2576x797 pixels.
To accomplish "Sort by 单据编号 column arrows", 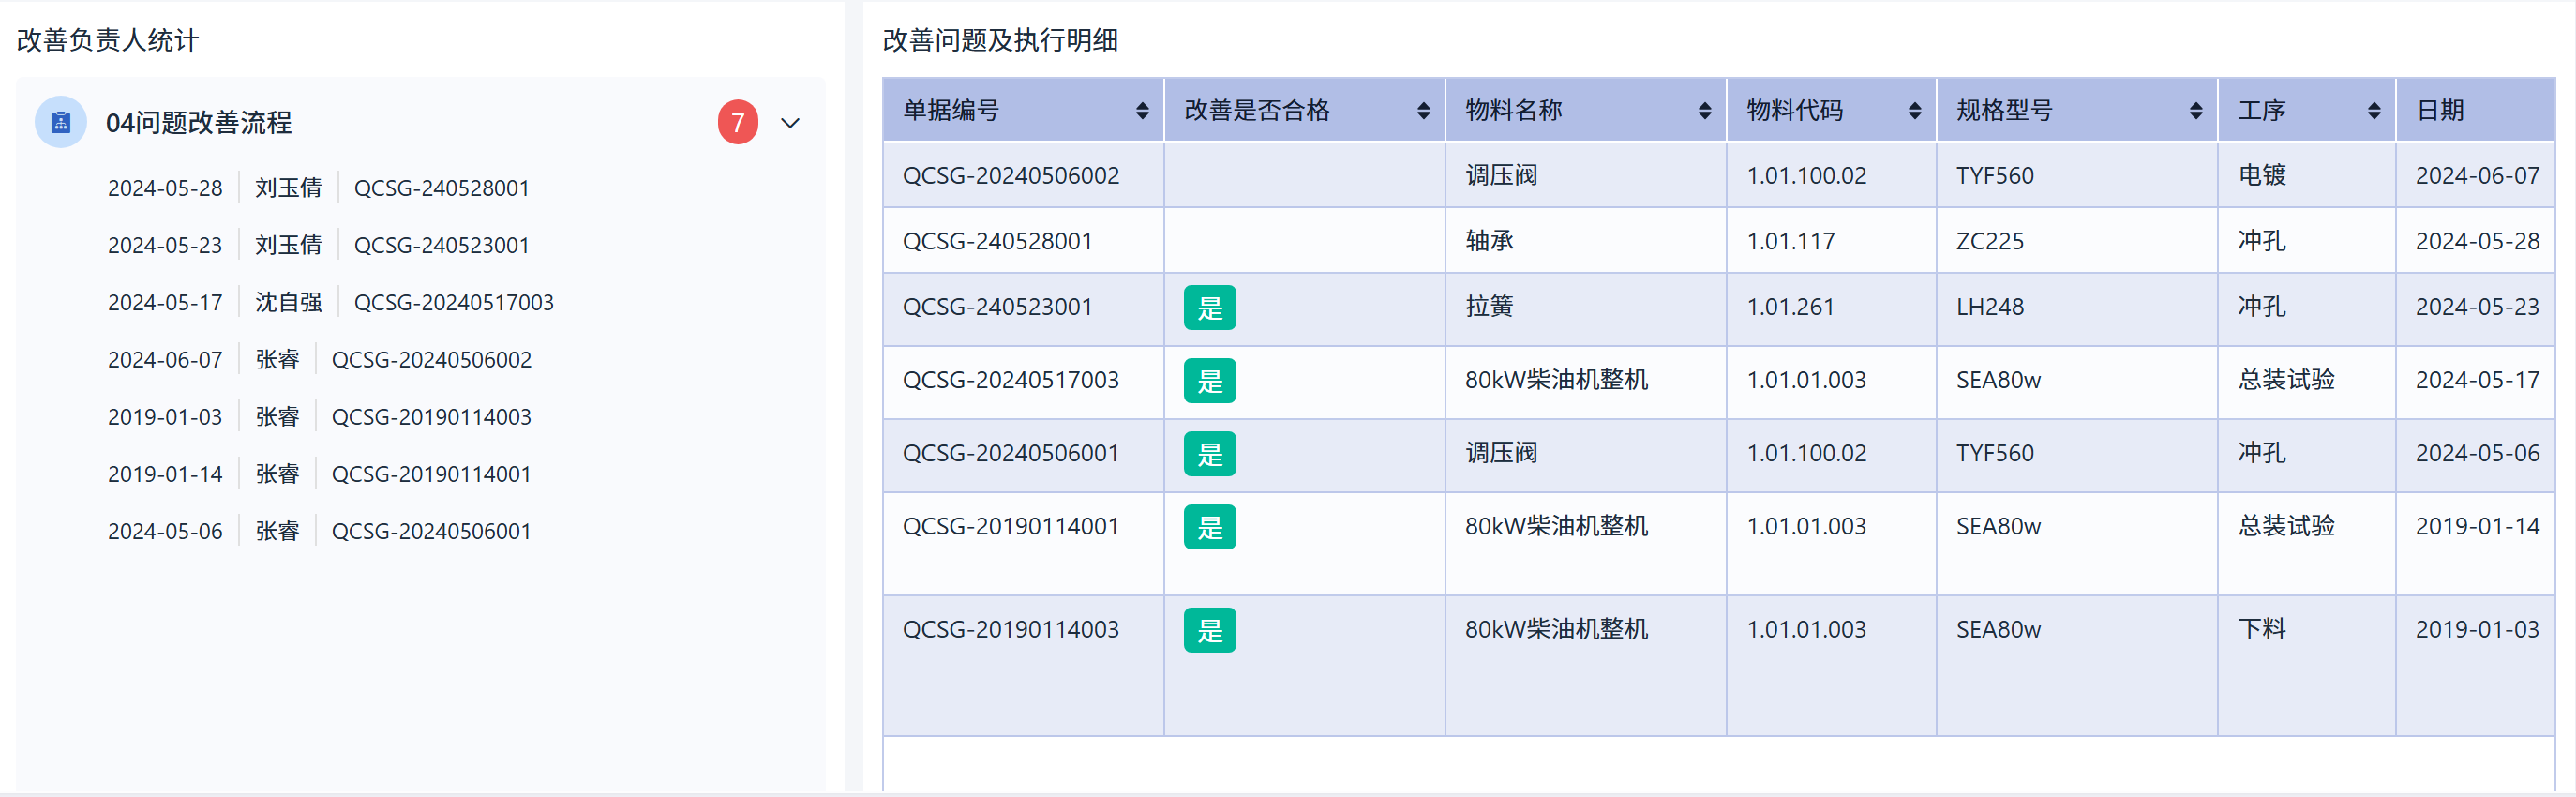I will [1142, 111].
